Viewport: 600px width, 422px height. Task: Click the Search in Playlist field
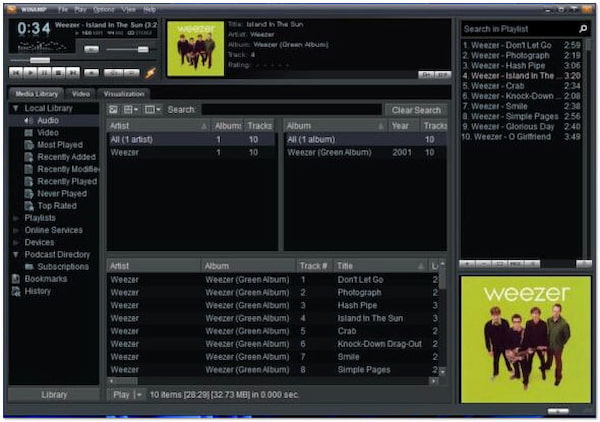(518, 29)
